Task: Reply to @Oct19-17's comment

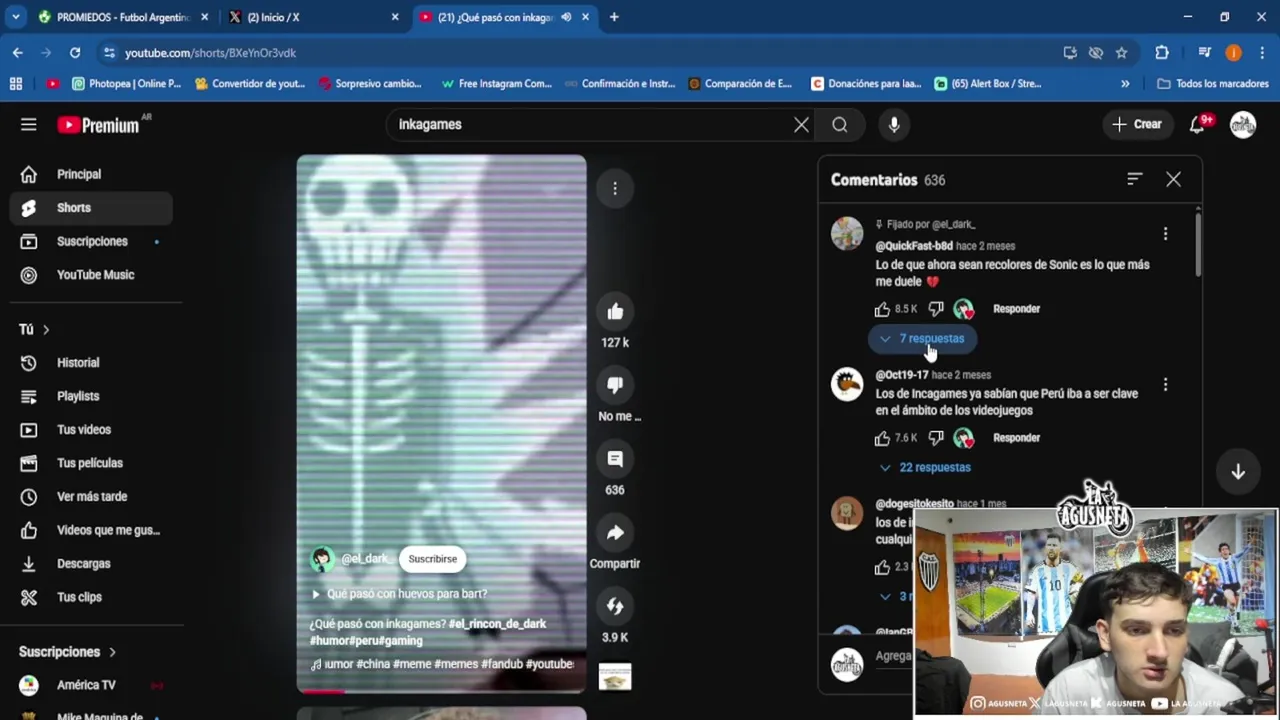Action: click(1016, 438)
